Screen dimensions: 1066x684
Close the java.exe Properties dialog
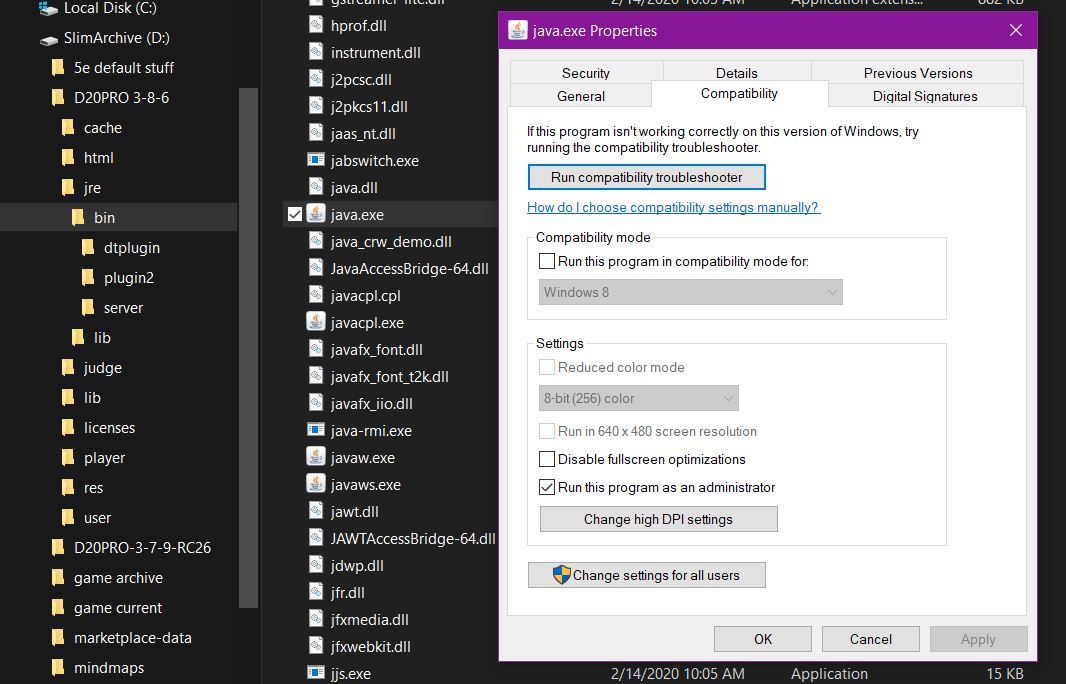(1016, 31)
